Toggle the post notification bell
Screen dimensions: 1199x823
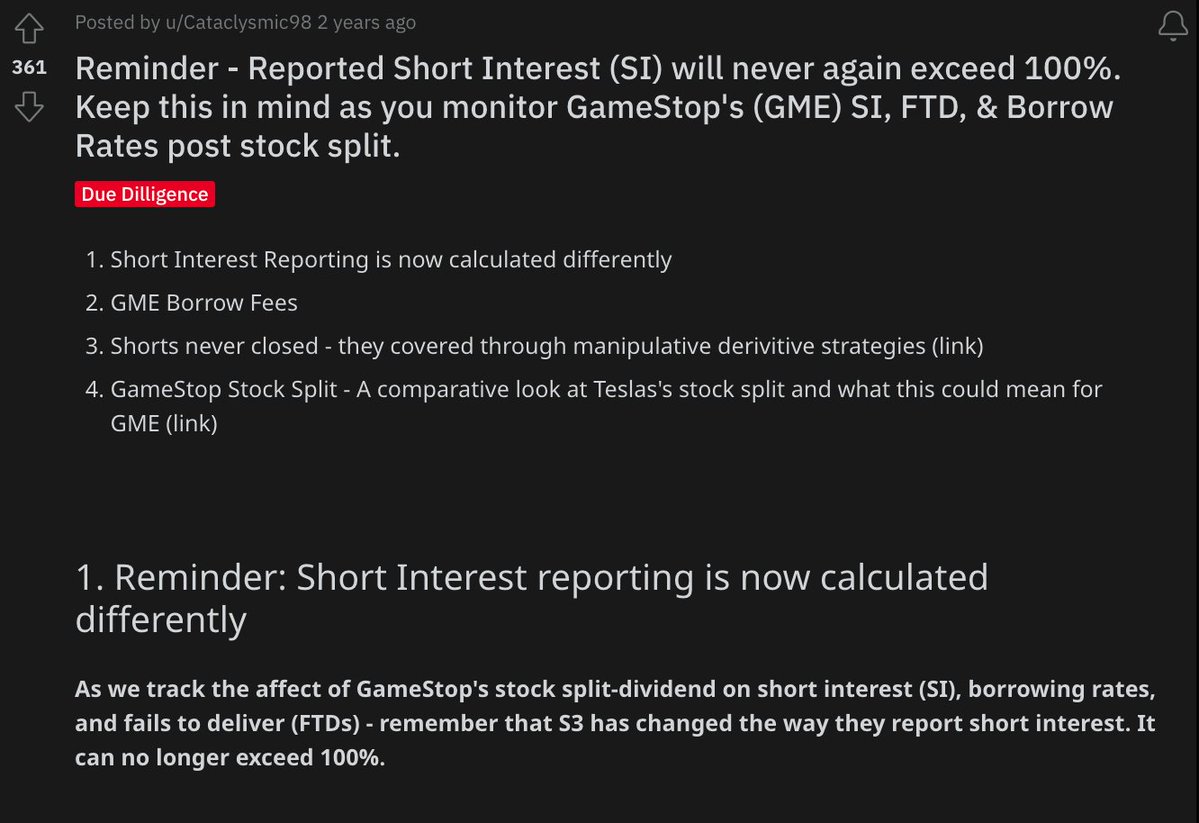pyautogui.click(x=1172, y=26)
